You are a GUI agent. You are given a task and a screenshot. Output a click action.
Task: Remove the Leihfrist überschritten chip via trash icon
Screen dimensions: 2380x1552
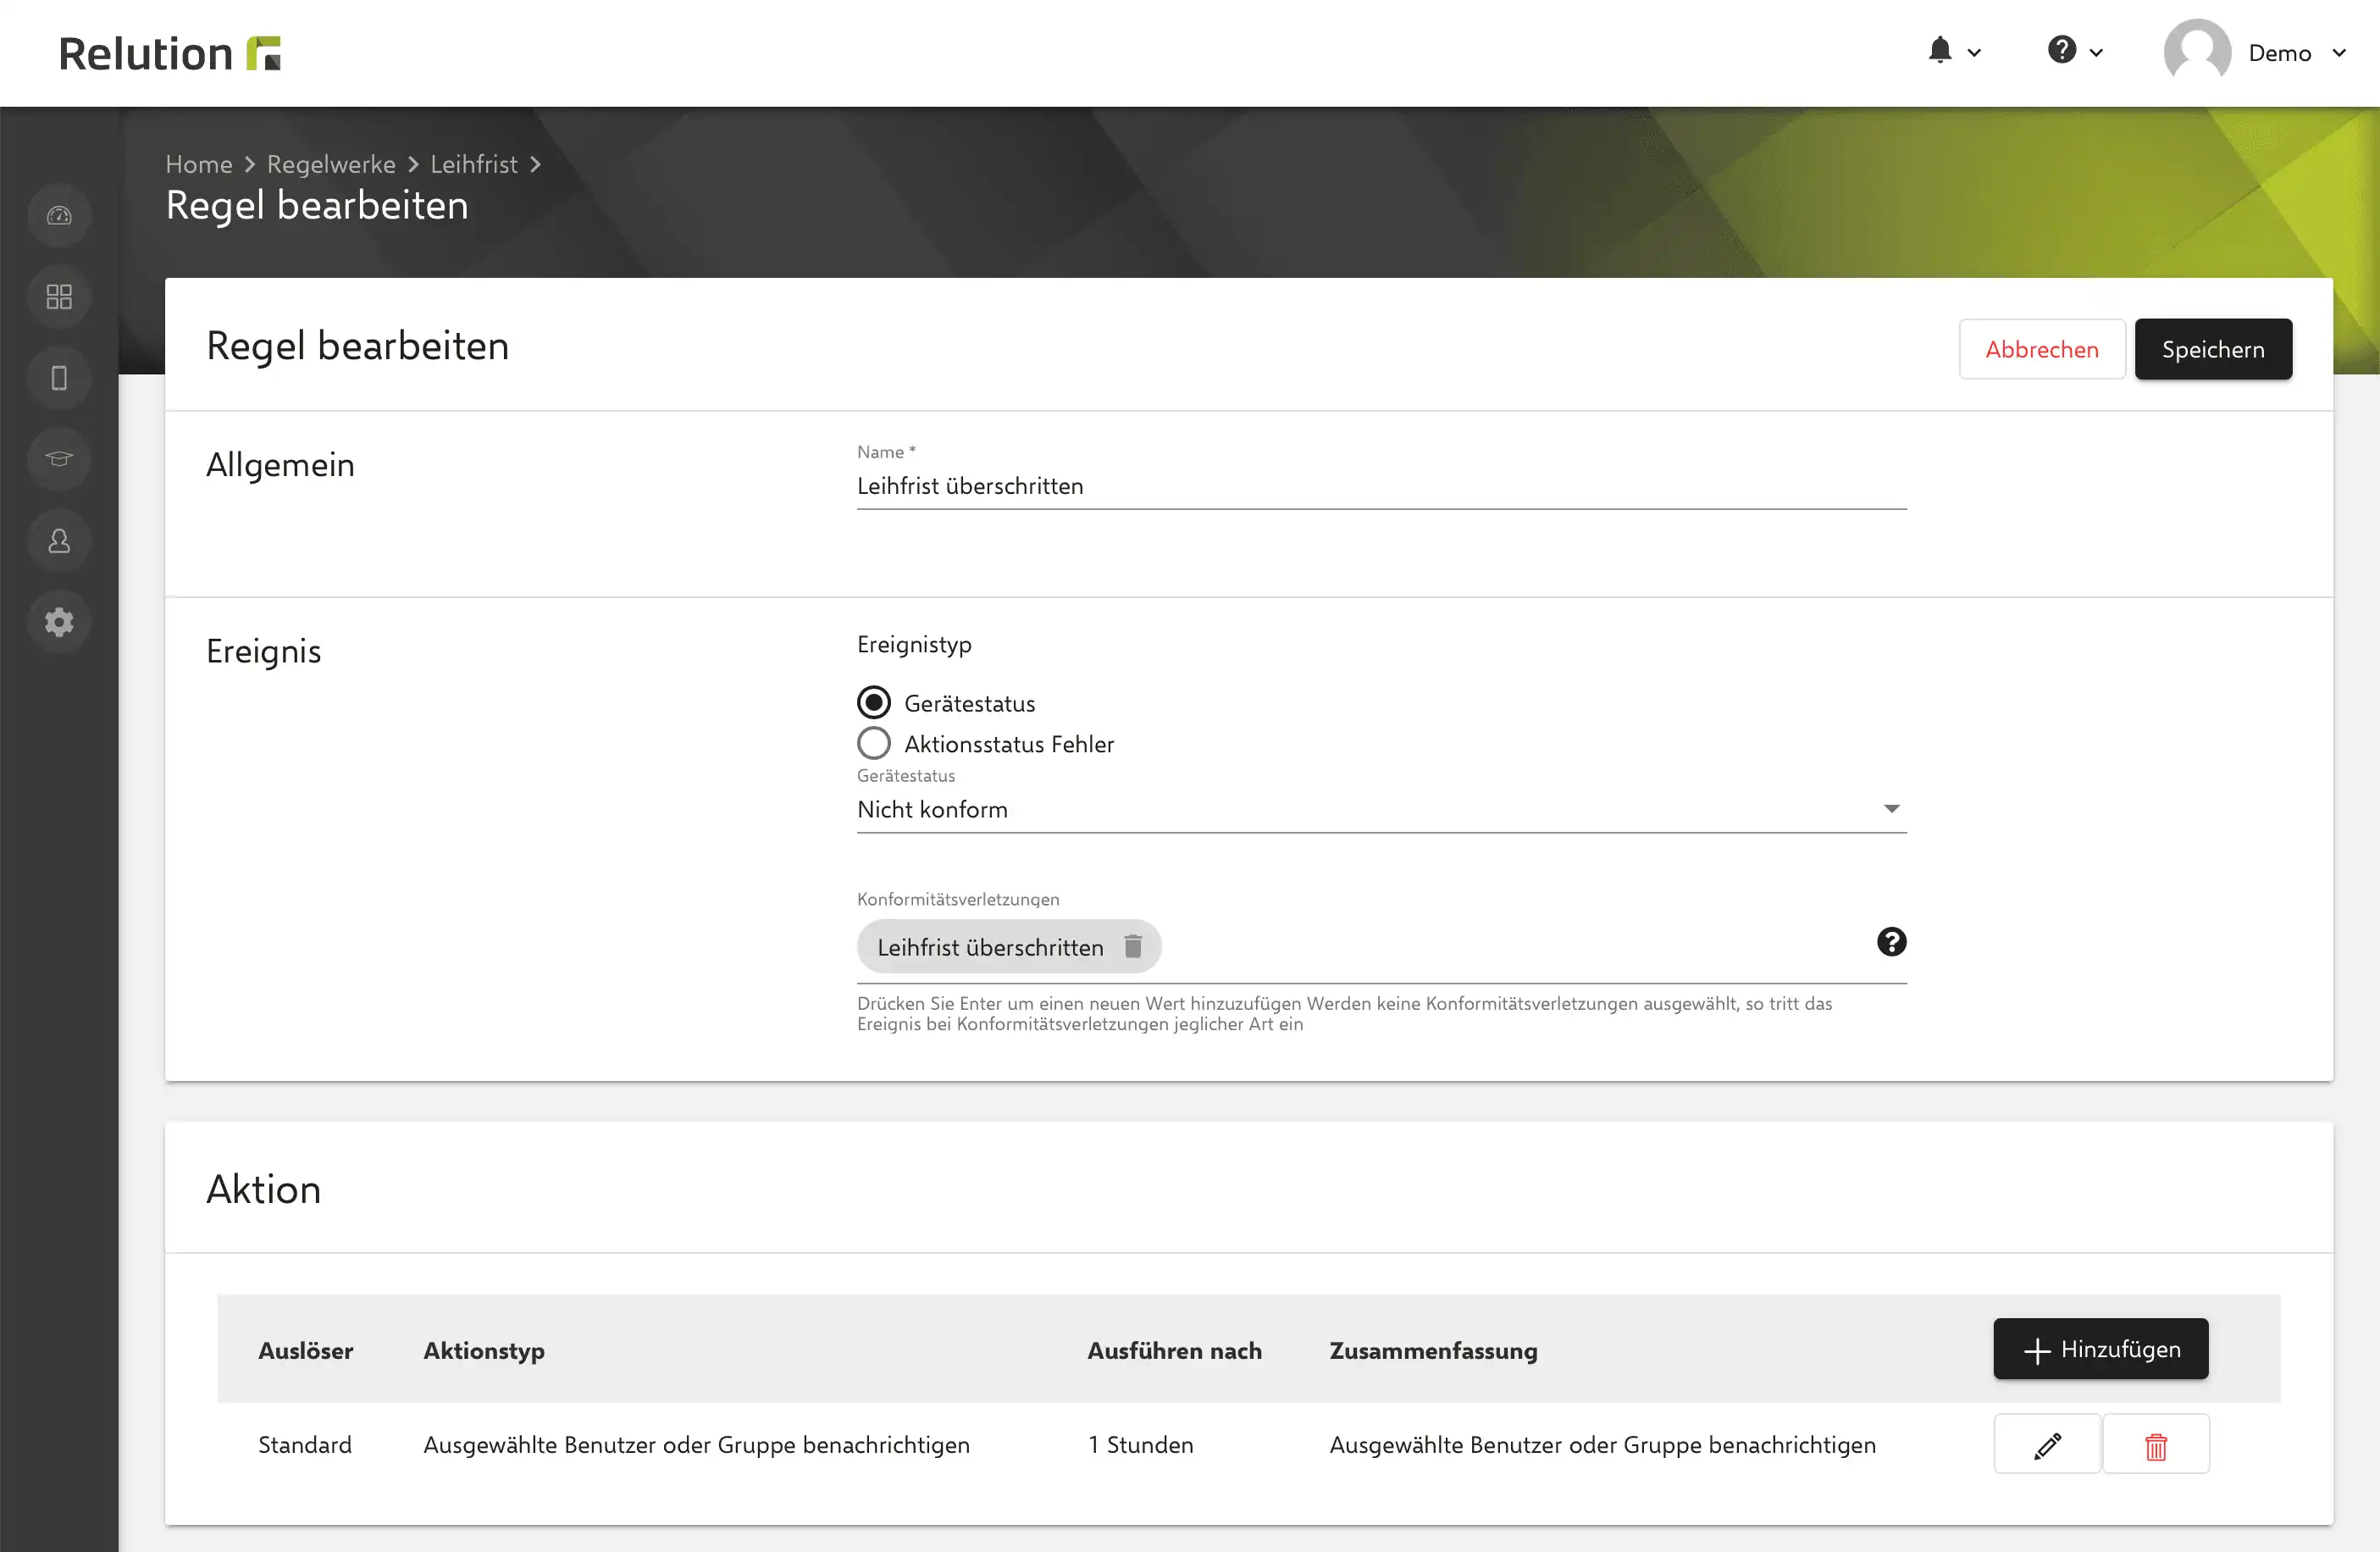tap(1133, 946)
